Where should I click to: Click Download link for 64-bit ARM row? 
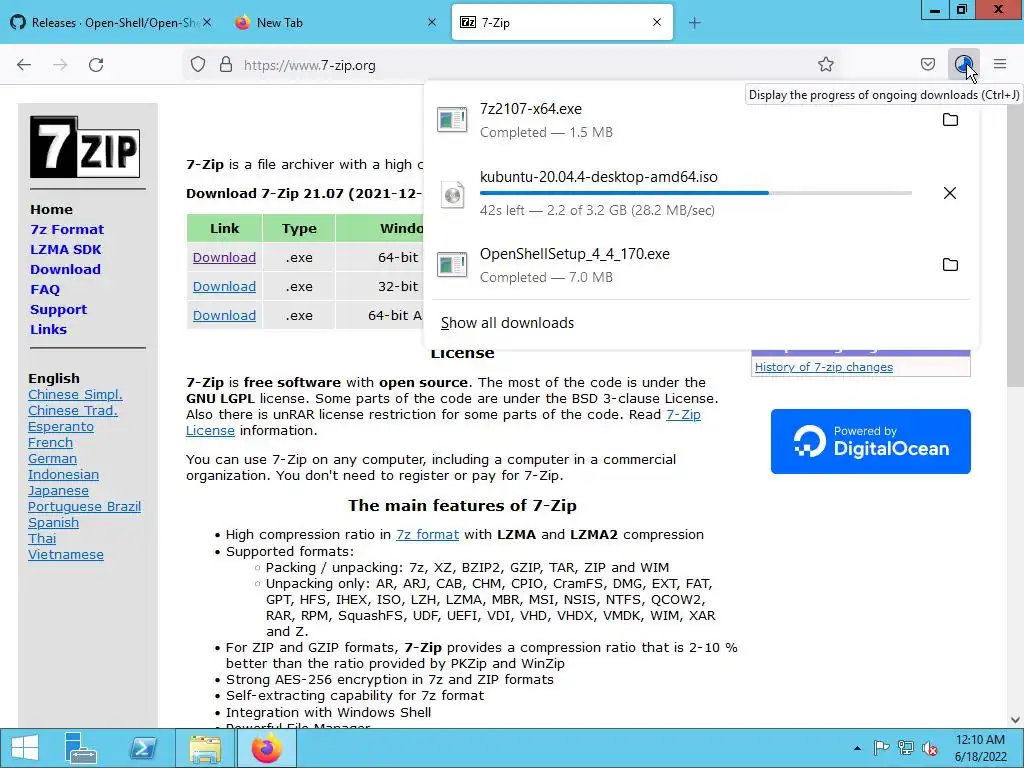tap(224, 315)
